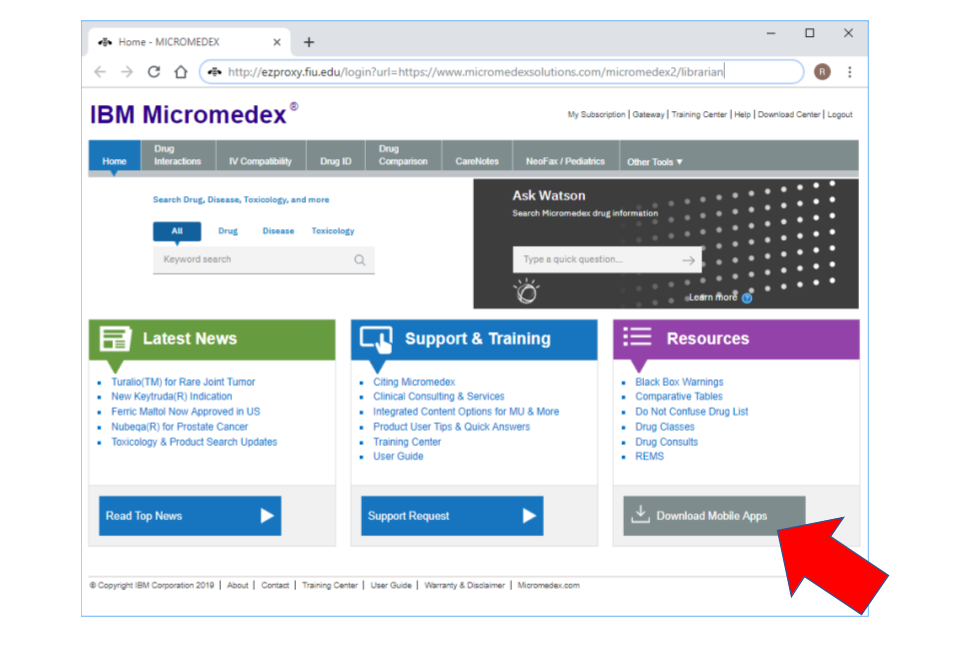Expand the Other Tools dropdown
The image size is (958, 645).
coord(654,162)
